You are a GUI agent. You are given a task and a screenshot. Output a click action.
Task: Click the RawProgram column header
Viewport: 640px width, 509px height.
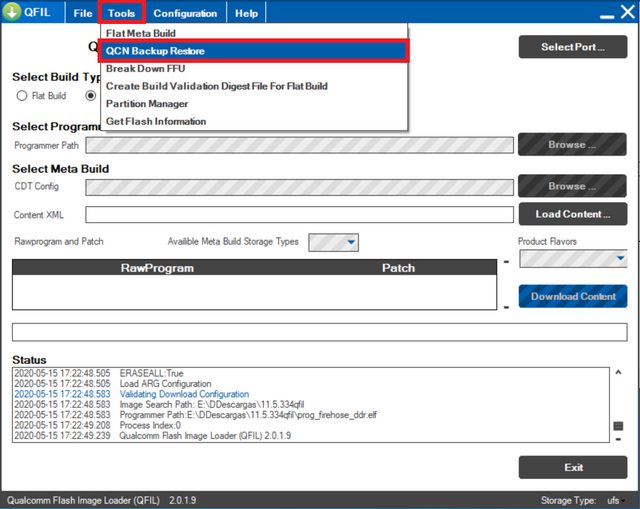[157, 268]
